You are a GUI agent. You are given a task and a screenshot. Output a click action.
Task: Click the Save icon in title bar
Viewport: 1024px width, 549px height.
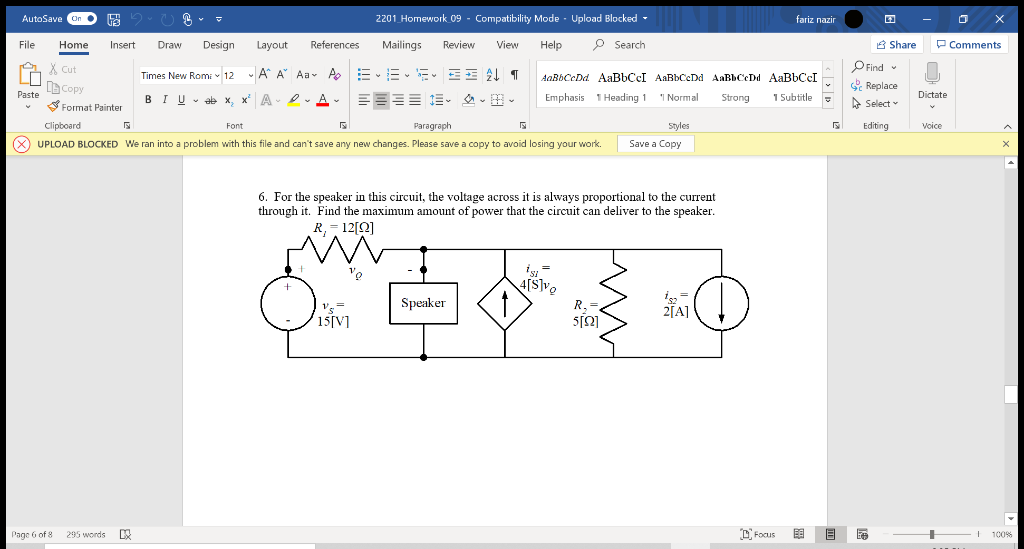pyautogui.click(x=114, y=20)
